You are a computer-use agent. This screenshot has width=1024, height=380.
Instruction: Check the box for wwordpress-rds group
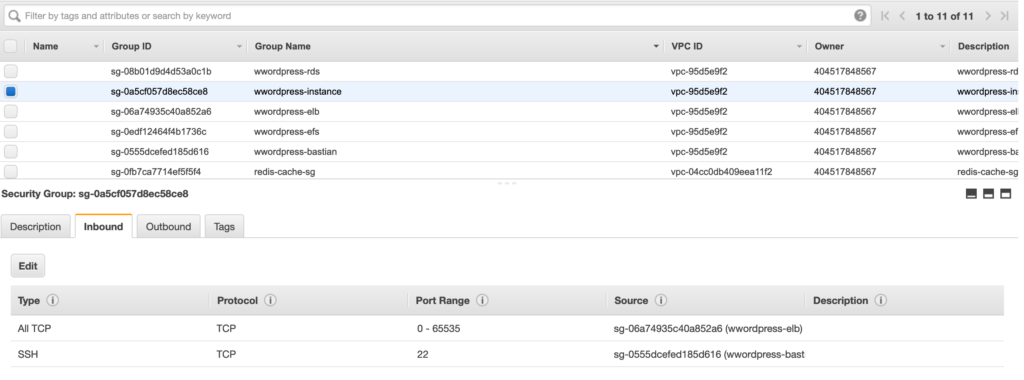pos(11,71)
